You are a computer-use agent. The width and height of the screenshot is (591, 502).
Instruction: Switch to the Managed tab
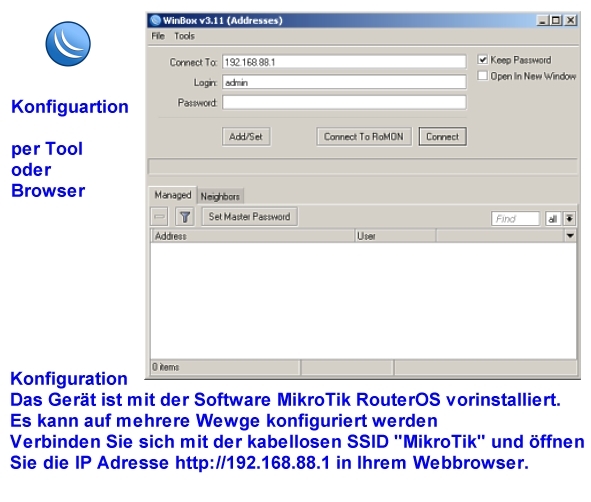(173, 195)
